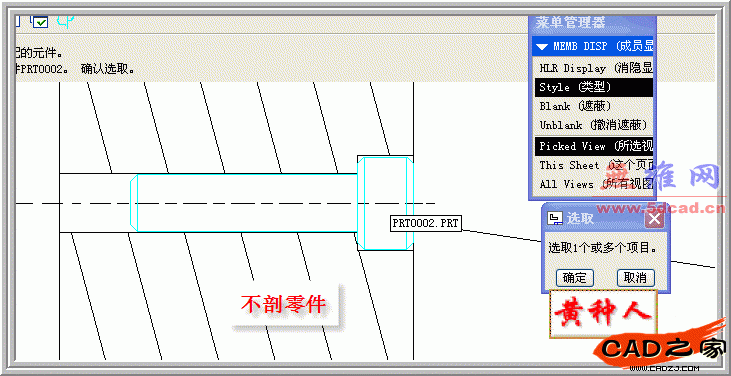Choose HLR Display menu entry
731x376 pixels.
594,68
